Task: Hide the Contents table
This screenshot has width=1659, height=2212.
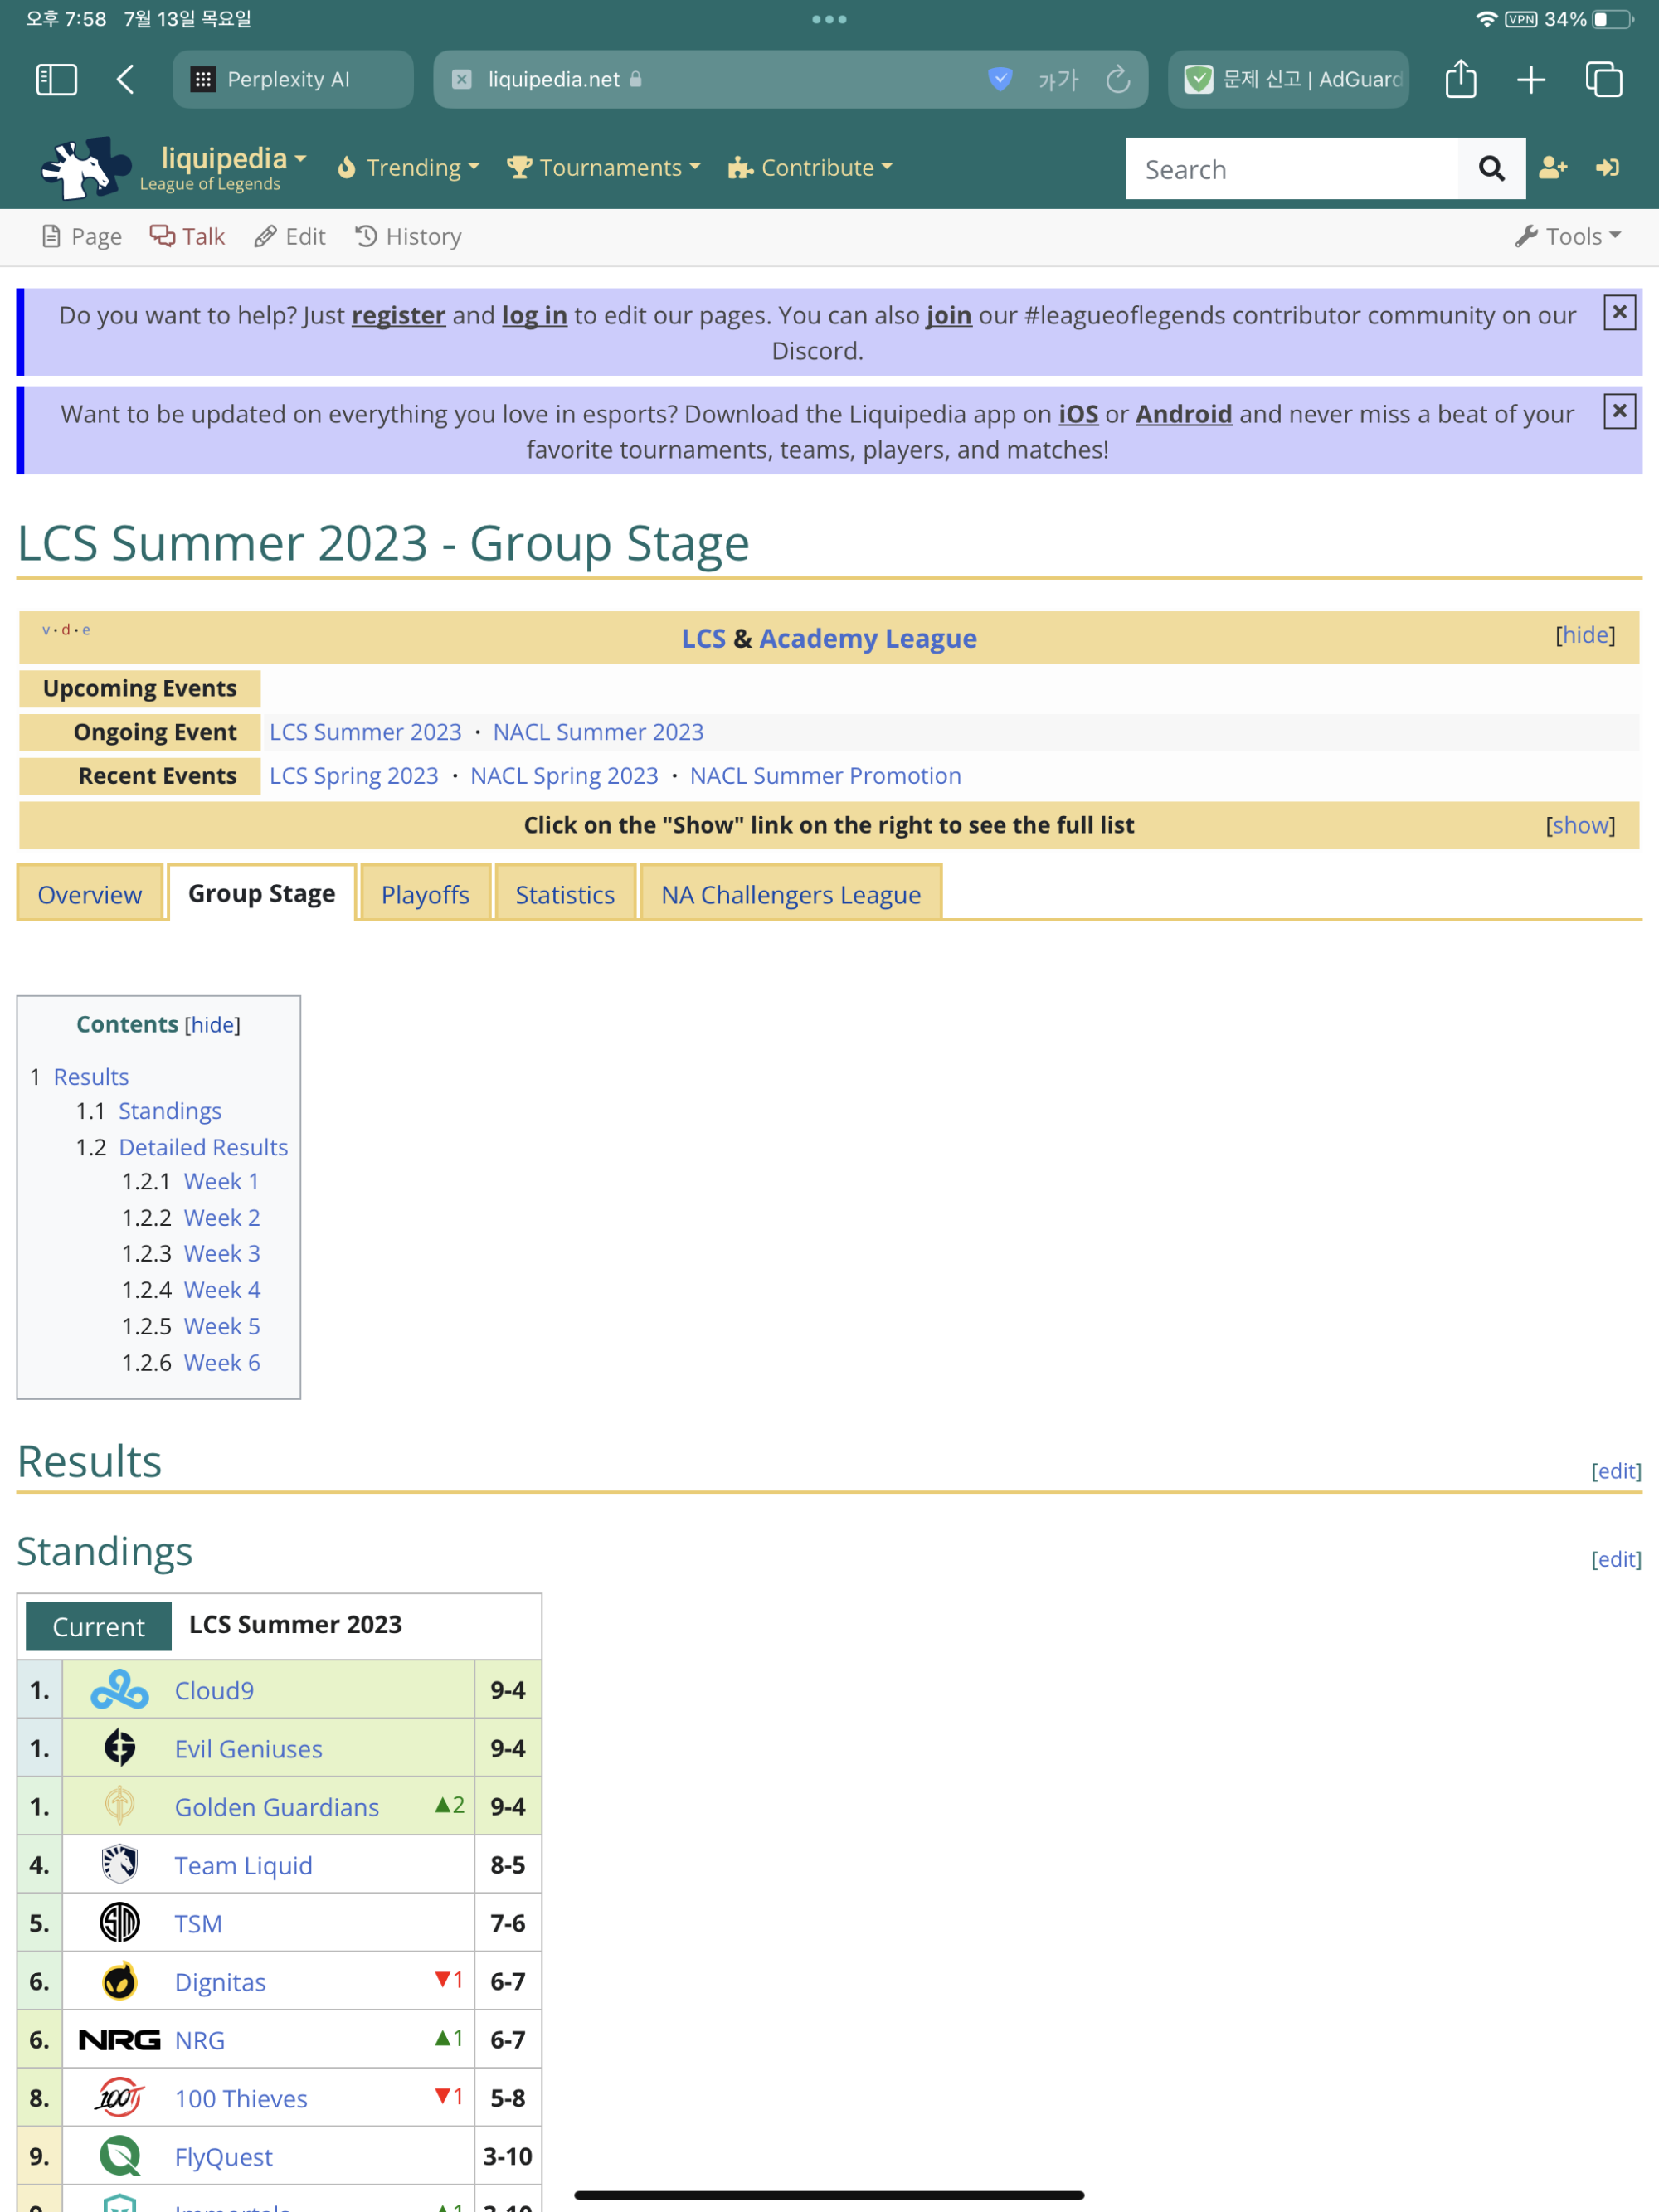Action: click(212, 1024)
